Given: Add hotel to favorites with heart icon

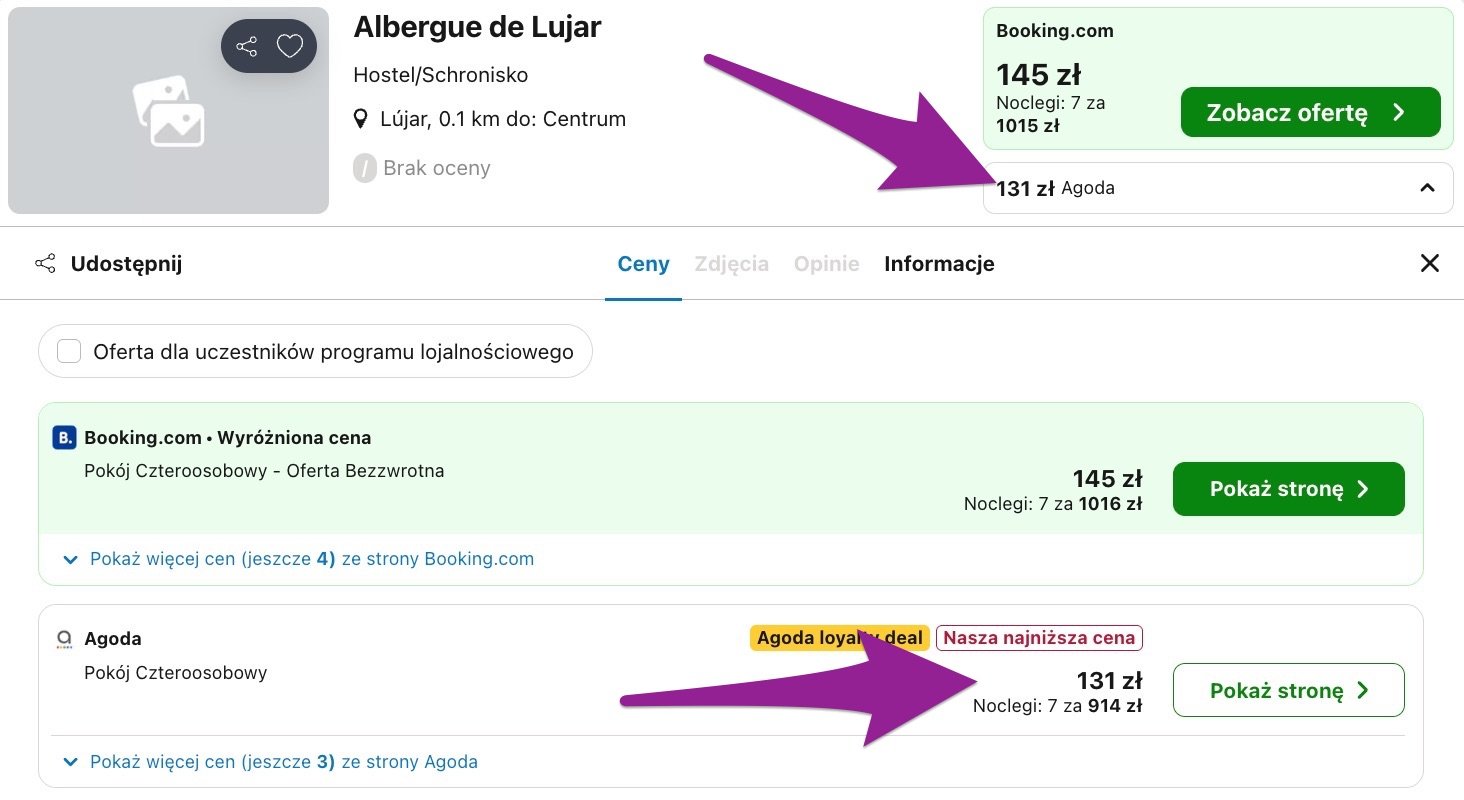Looking at the screenshot, I should tap(290, 46).
